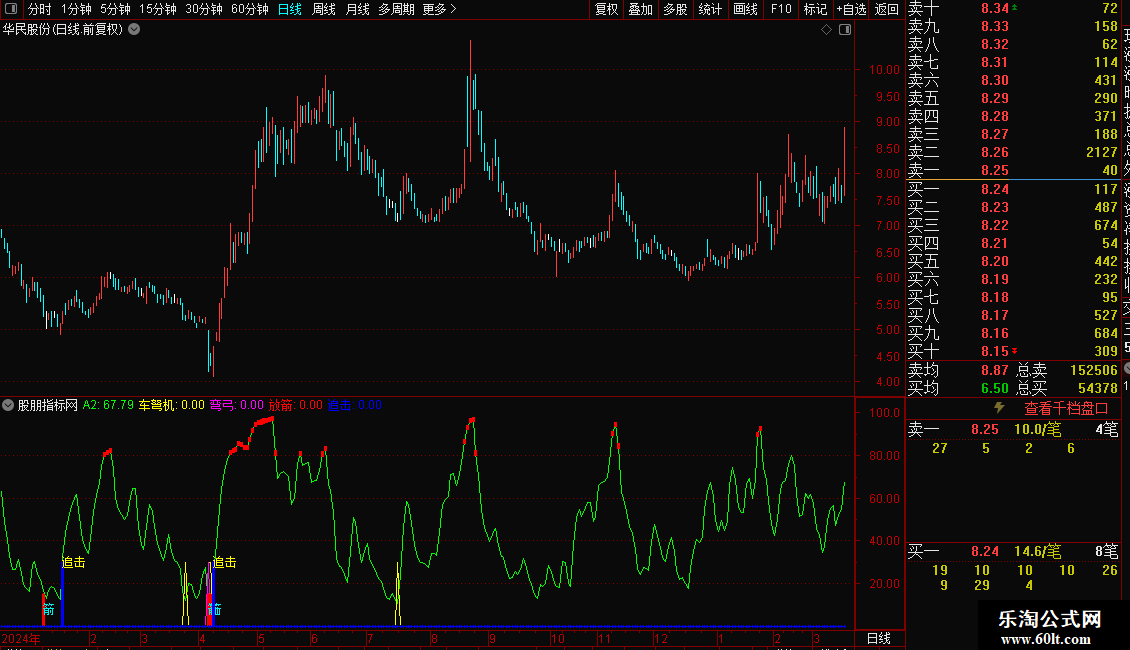Image resolution: width=1130 pixels, height=650 pixels.
Task: Open dropdown beside 股朋指标网 indicator
Action: point(8,405)
